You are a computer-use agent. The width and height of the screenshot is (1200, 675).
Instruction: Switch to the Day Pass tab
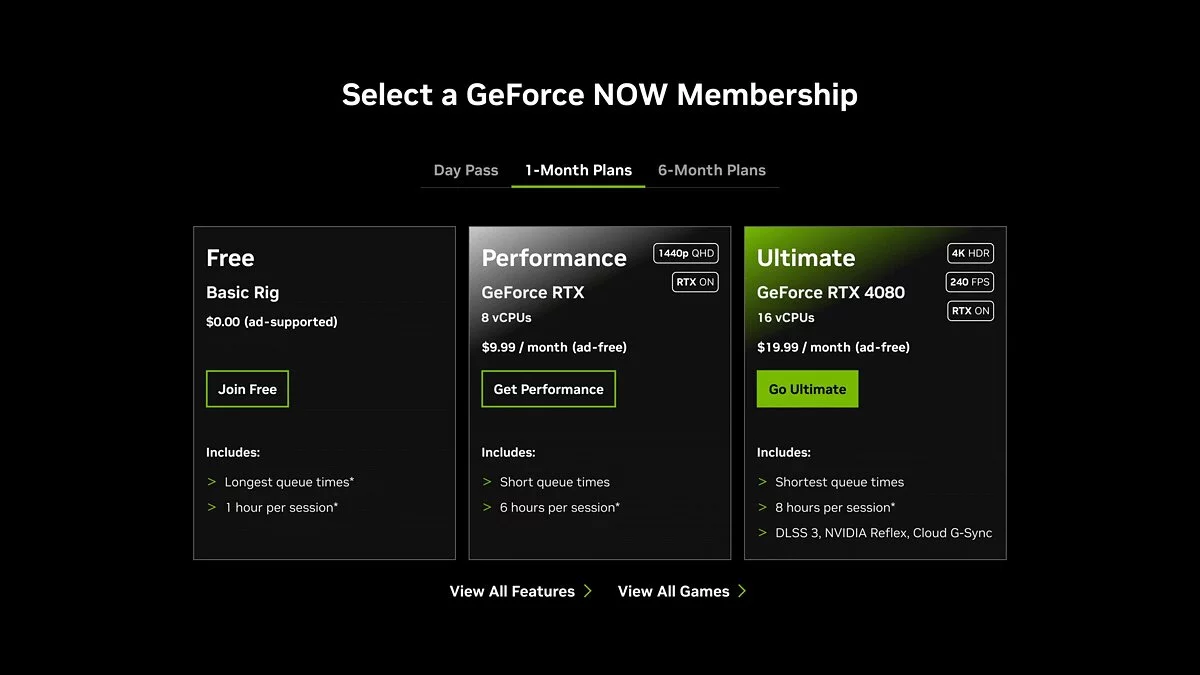pyautogui.click(x=466, y=170)
